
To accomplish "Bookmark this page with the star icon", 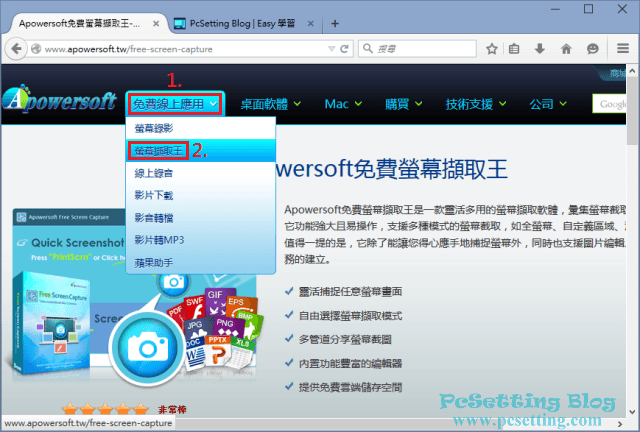I will point(492,47).
